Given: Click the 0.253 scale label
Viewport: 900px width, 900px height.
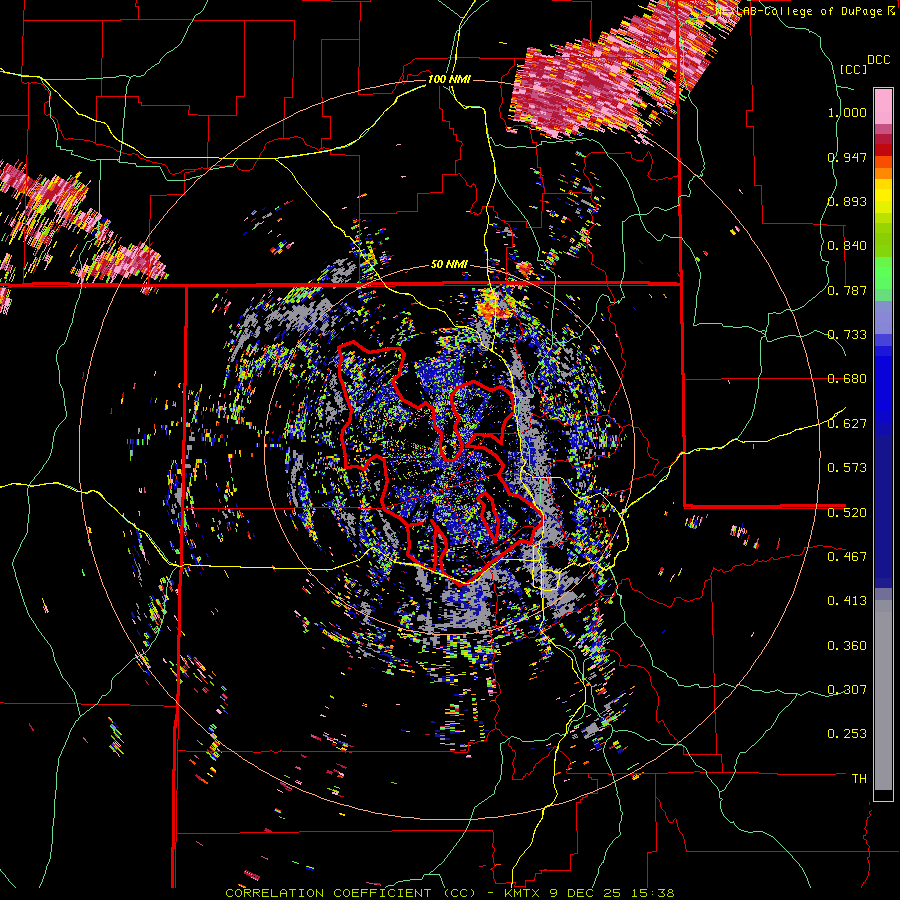Looking at the screenshot, I should pos(847,734).
